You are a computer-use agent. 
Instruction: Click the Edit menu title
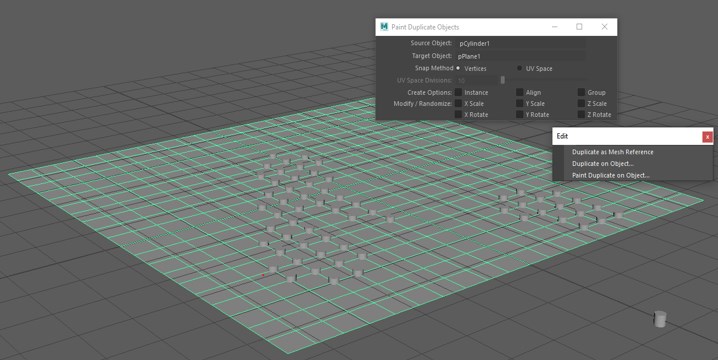562,136
